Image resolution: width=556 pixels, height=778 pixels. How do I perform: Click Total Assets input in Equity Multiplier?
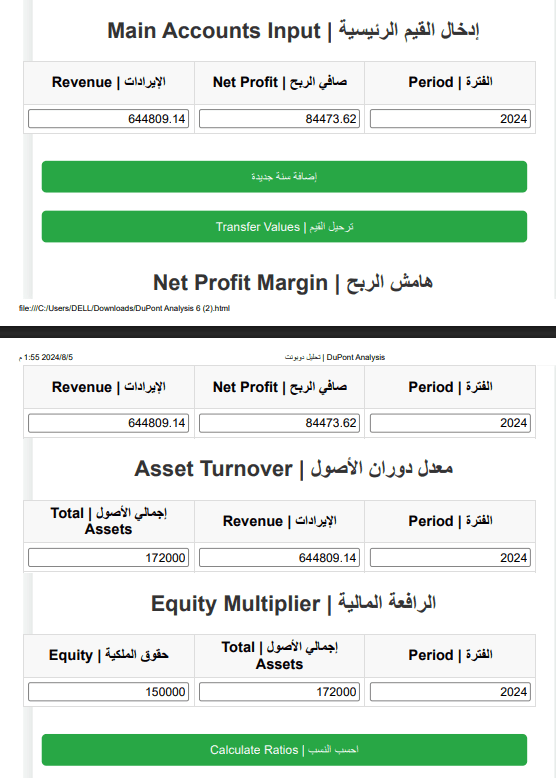(279, 692)
